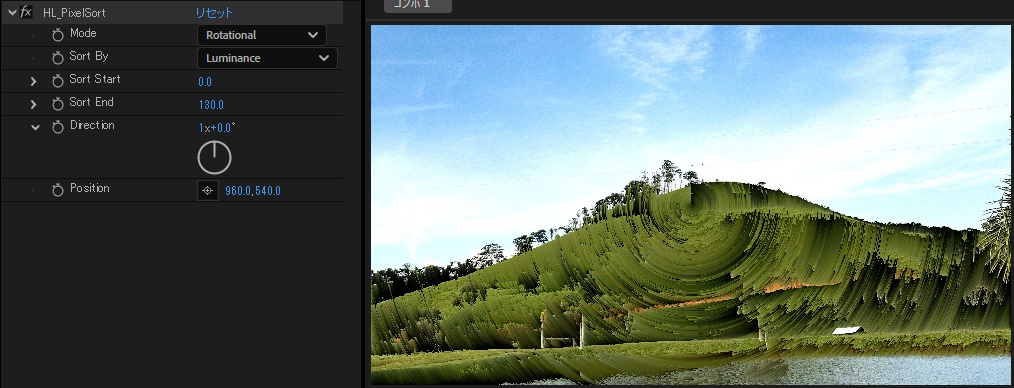Click the Direction angle dial

coord(214,157)
